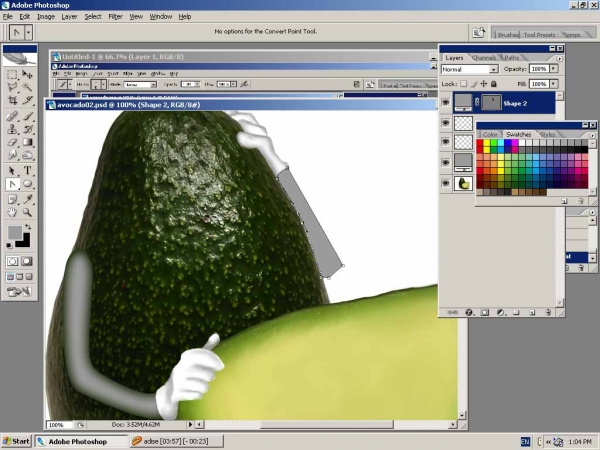
Task: Create a new layer in Layers palette
Action: point(532,312)
